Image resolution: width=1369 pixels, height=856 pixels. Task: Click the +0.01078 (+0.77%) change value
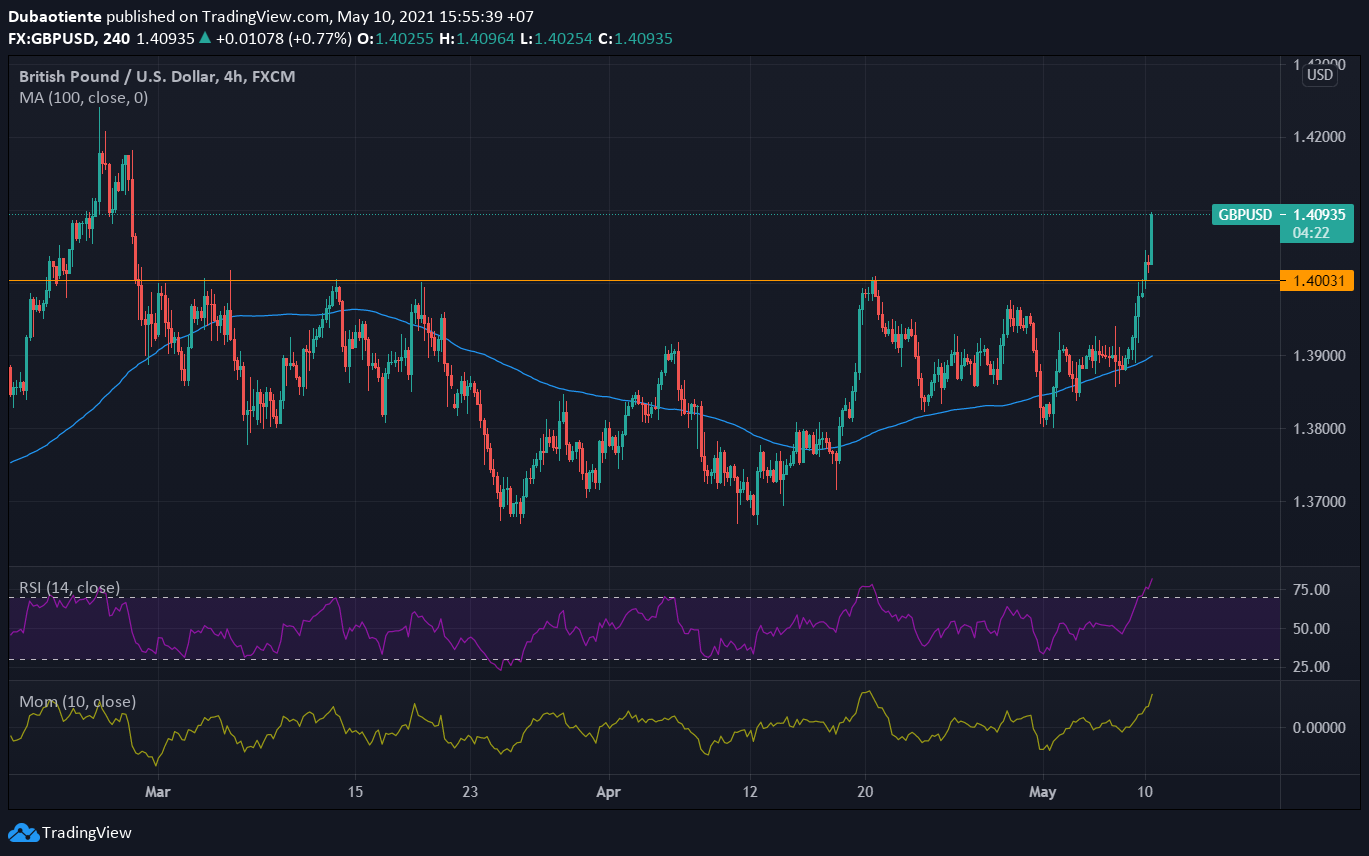[283, 39]
